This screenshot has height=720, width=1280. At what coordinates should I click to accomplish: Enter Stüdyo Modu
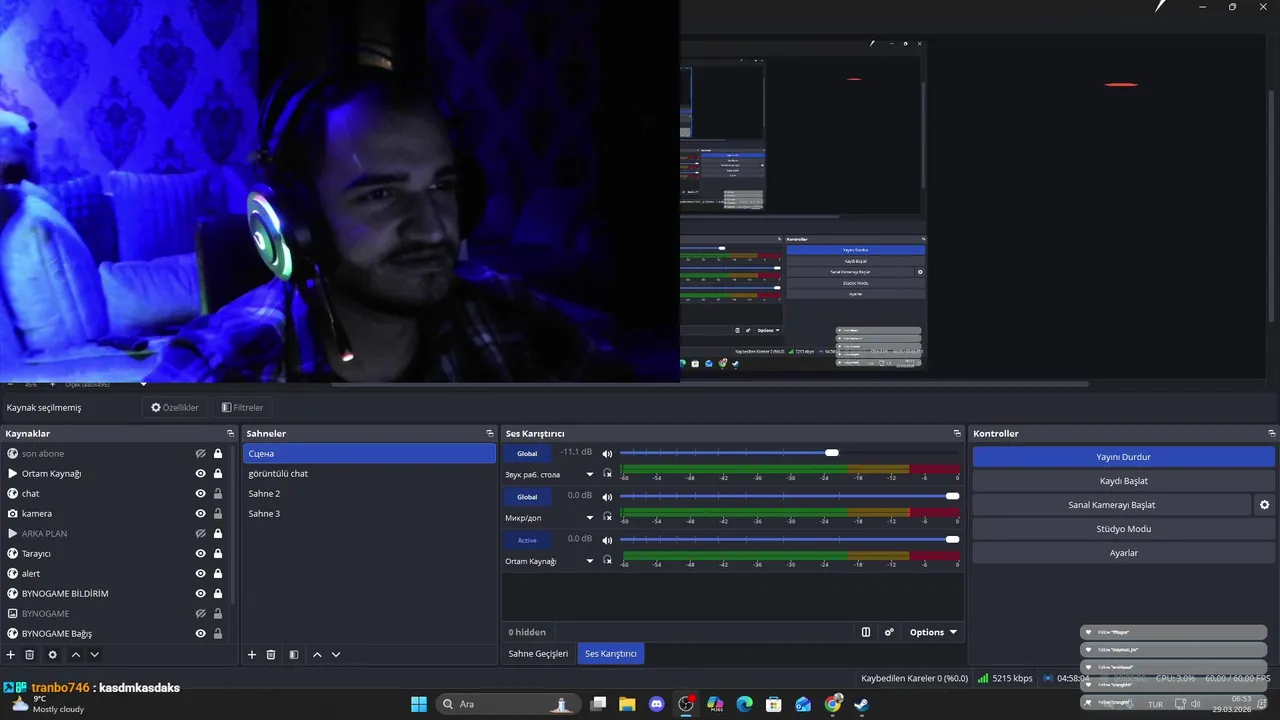pyautogui.click(x=1123, y=529)
